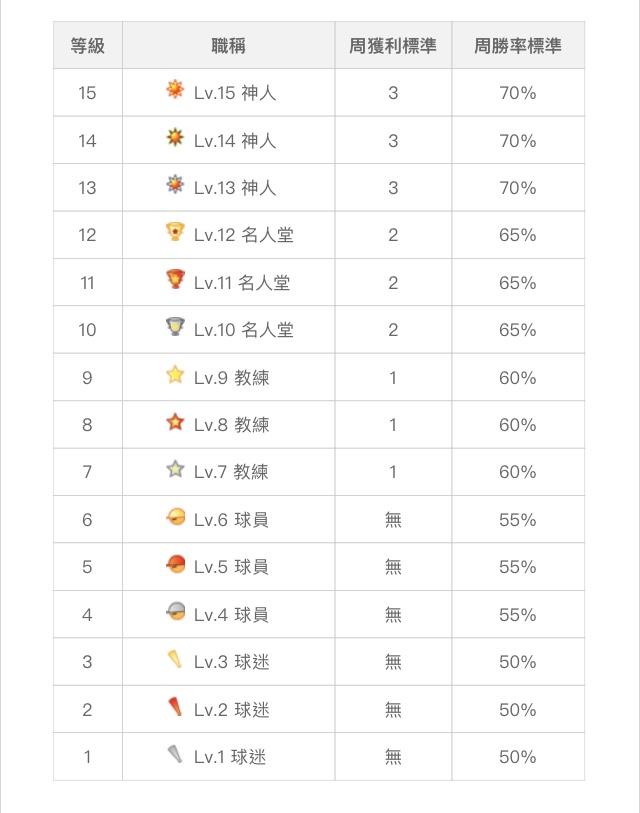Click the Lv.9 教練 yellow star icon
Viewport: 640px width, 813px height.
point(175,374)
